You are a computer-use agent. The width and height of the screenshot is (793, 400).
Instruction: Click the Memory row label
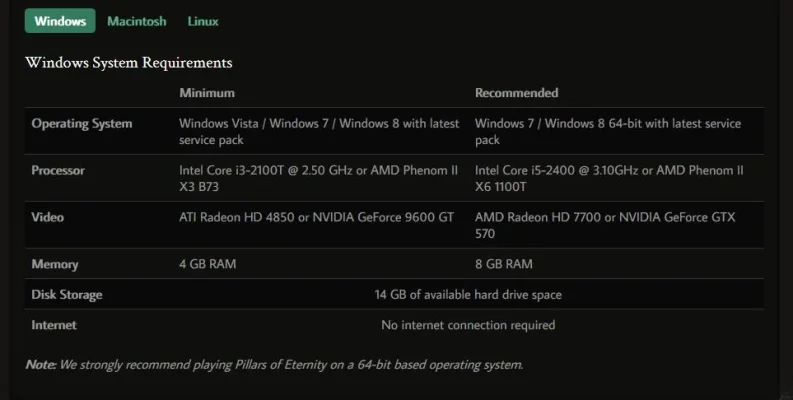[55, 265]
